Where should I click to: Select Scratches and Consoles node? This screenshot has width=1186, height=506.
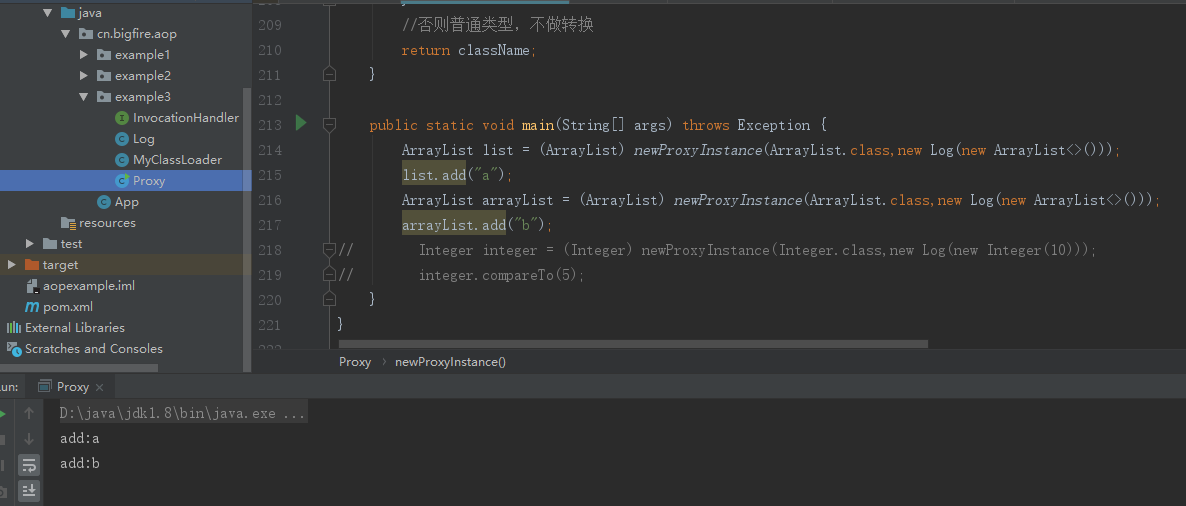[x=94, y=349]
